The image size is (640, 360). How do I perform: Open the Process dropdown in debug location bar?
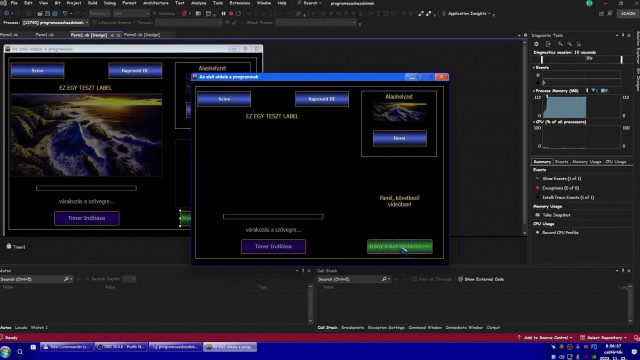[55, 22]
